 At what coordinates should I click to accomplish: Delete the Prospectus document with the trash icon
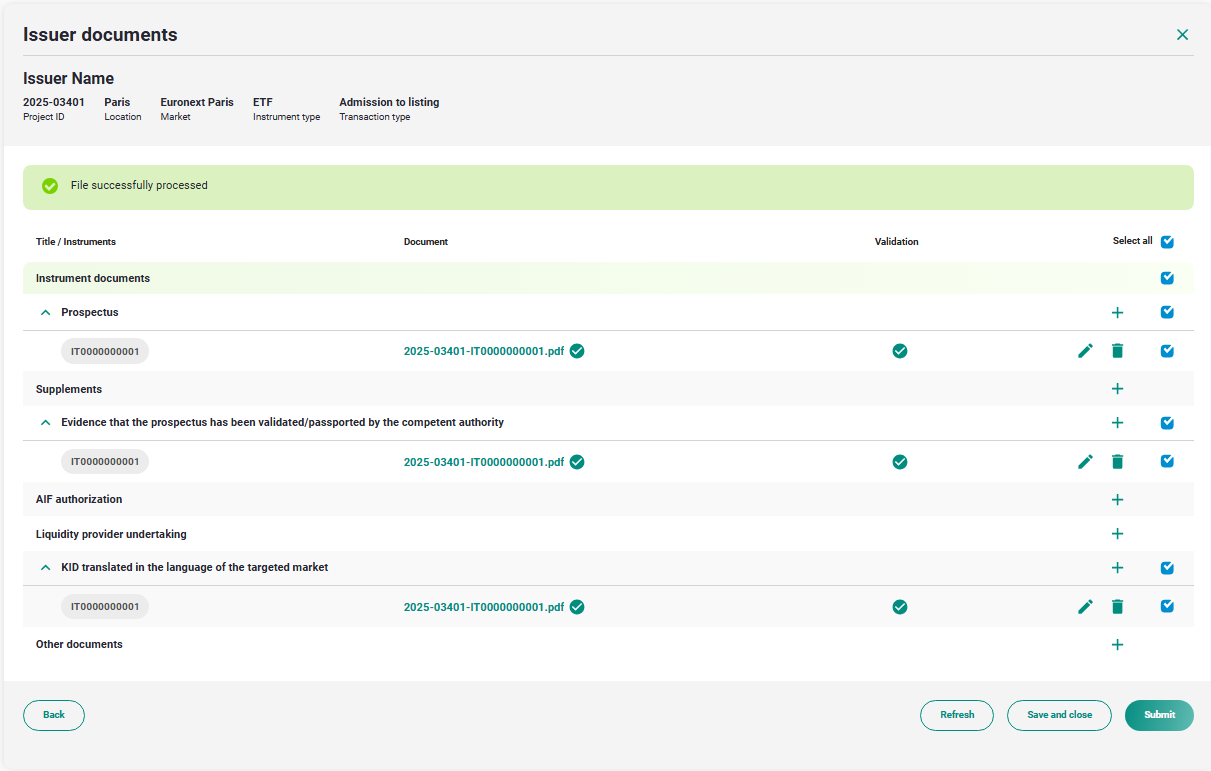tap(1117, 351)
